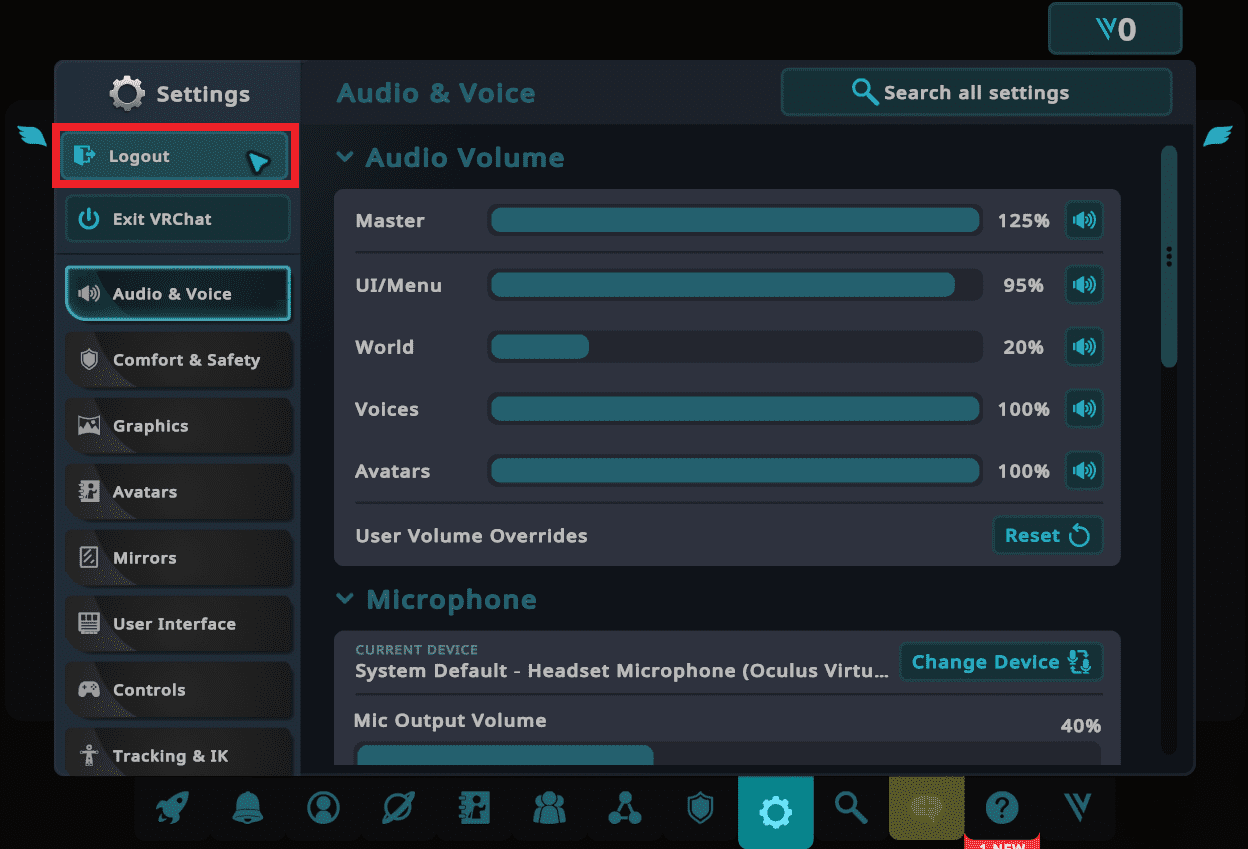Reset User Volume Overrides
Viewport: 1248px width, 849px height.
click(1047, 535)
